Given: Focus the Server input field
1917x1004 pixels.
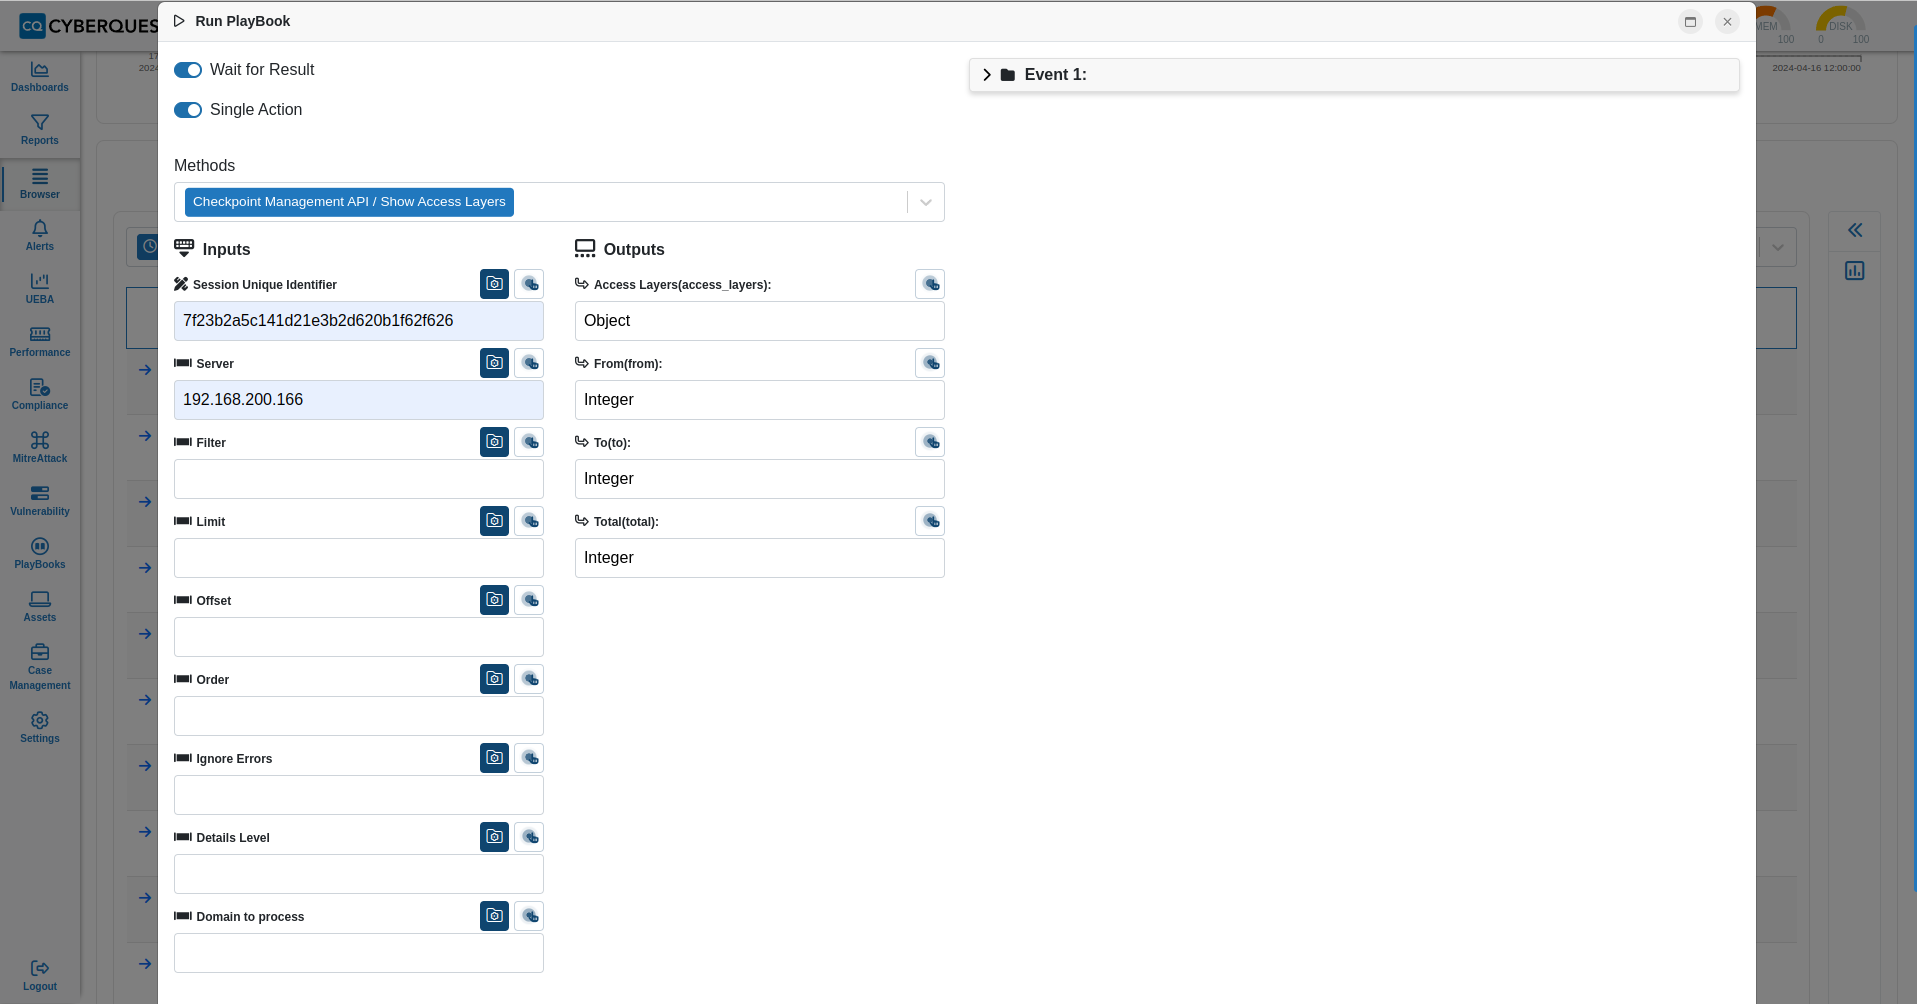Looking at the screenshot, I should pyautogui.click(x=359, y=400).
